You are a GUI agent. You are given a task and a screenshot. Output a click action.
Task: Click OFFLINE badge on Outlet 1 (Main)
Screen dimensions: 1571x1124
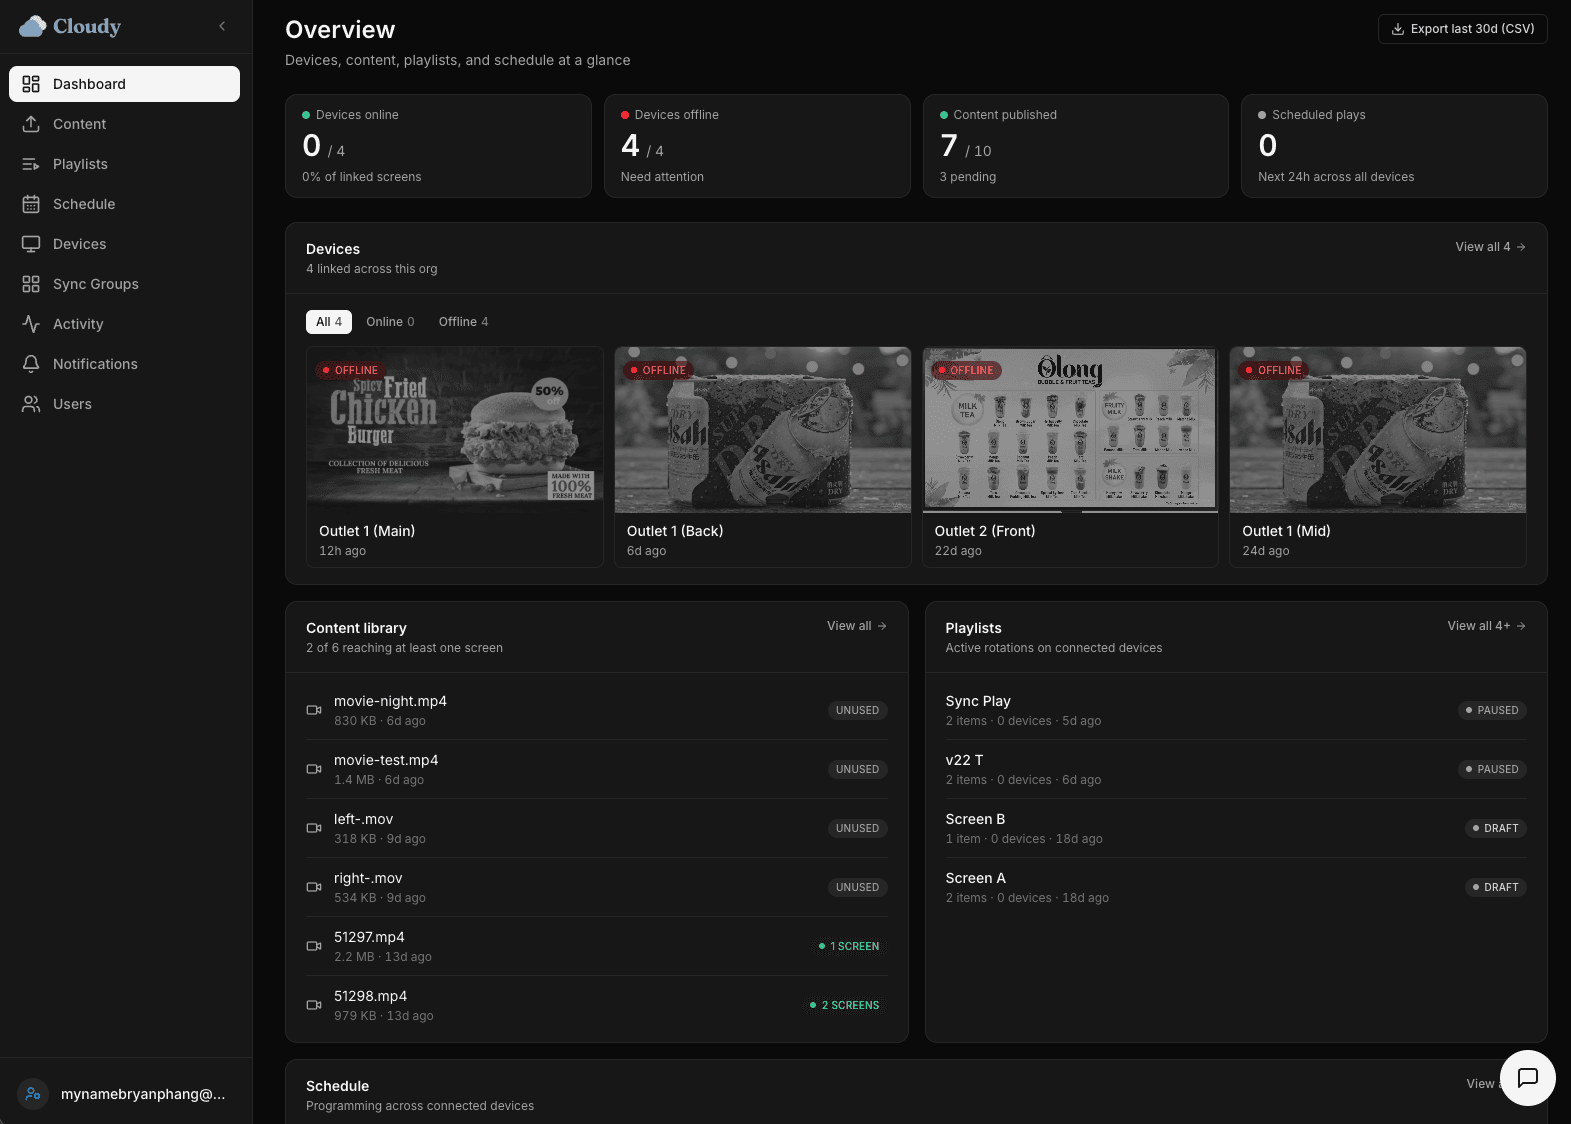350,370
